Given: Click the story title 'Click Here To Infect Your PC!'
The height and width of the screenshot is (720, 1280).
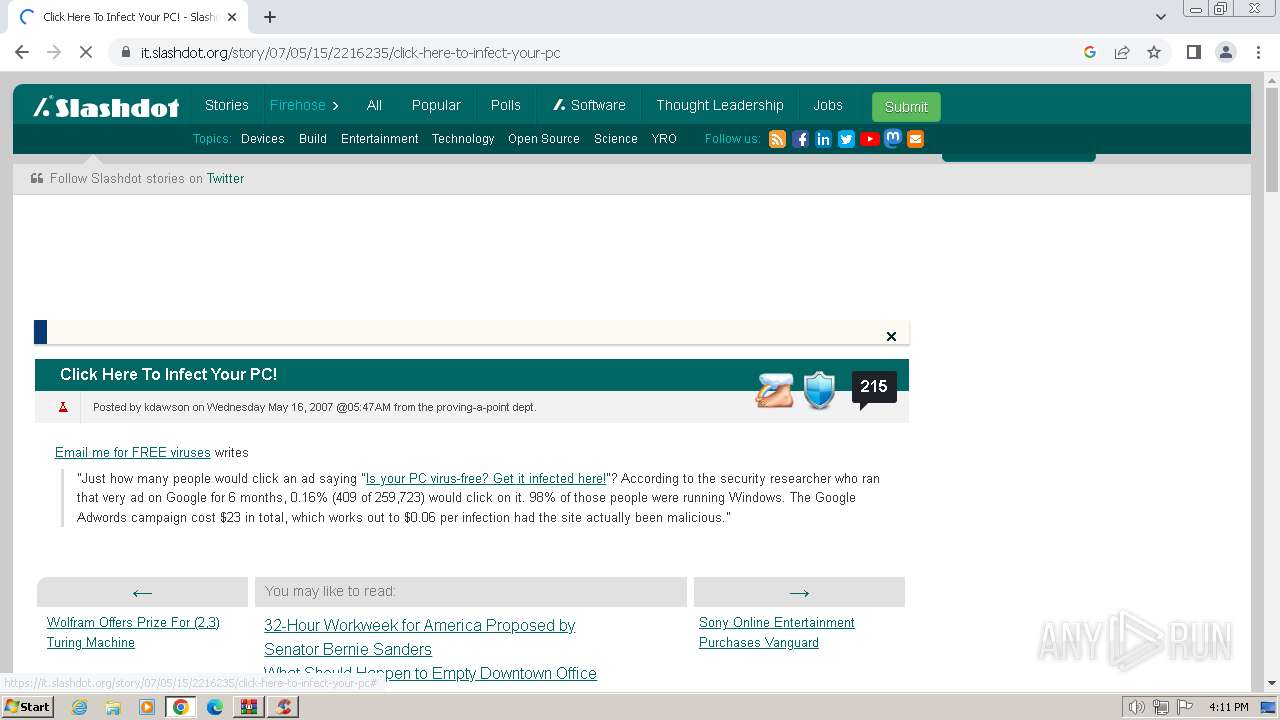Looking at the screenshot, I should click(168, 374).
